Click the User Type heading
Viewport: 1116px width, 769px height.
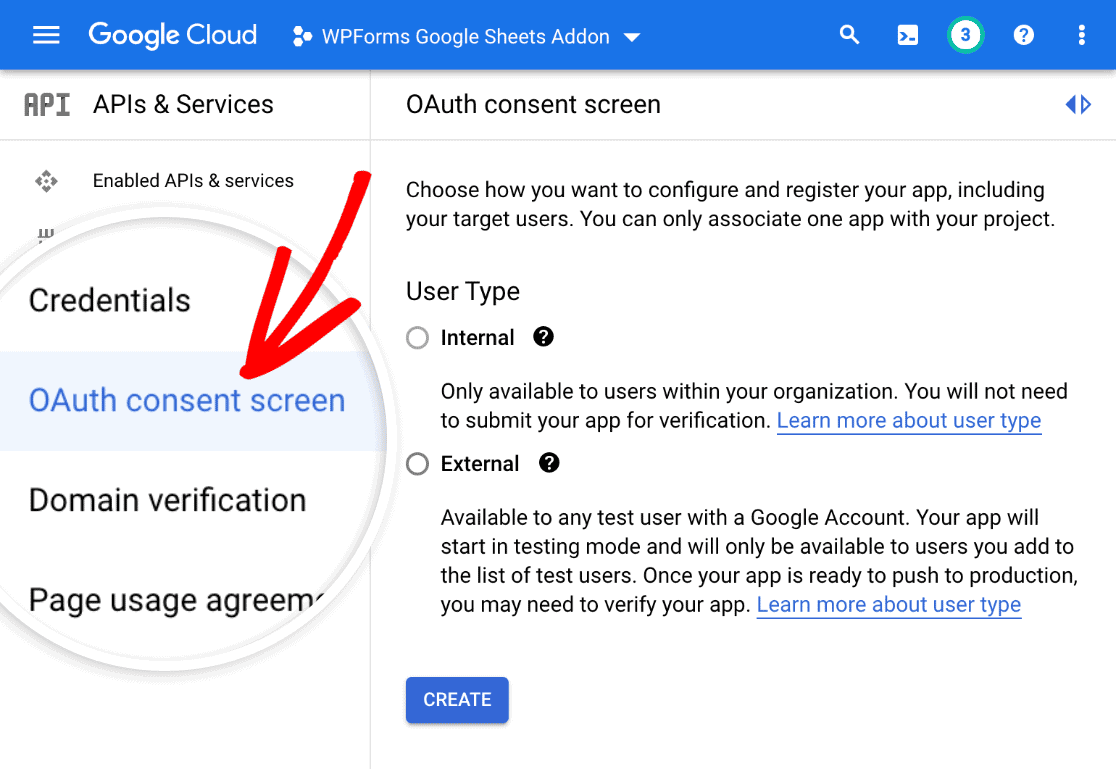(x=463, y=291)
